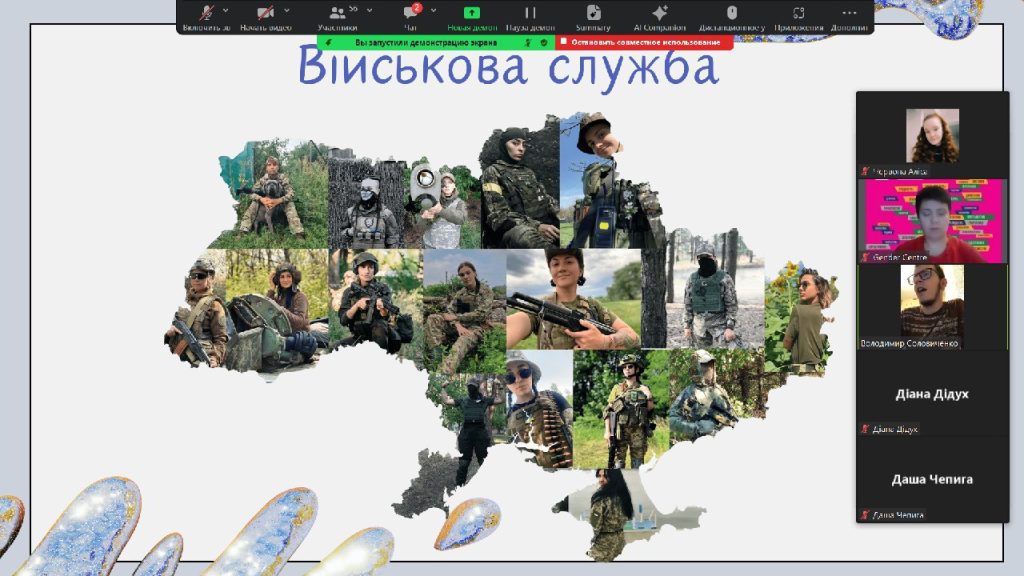Expand video options arrow beside camera
Screen dimensions: 1024x576
tap(287, 10)
